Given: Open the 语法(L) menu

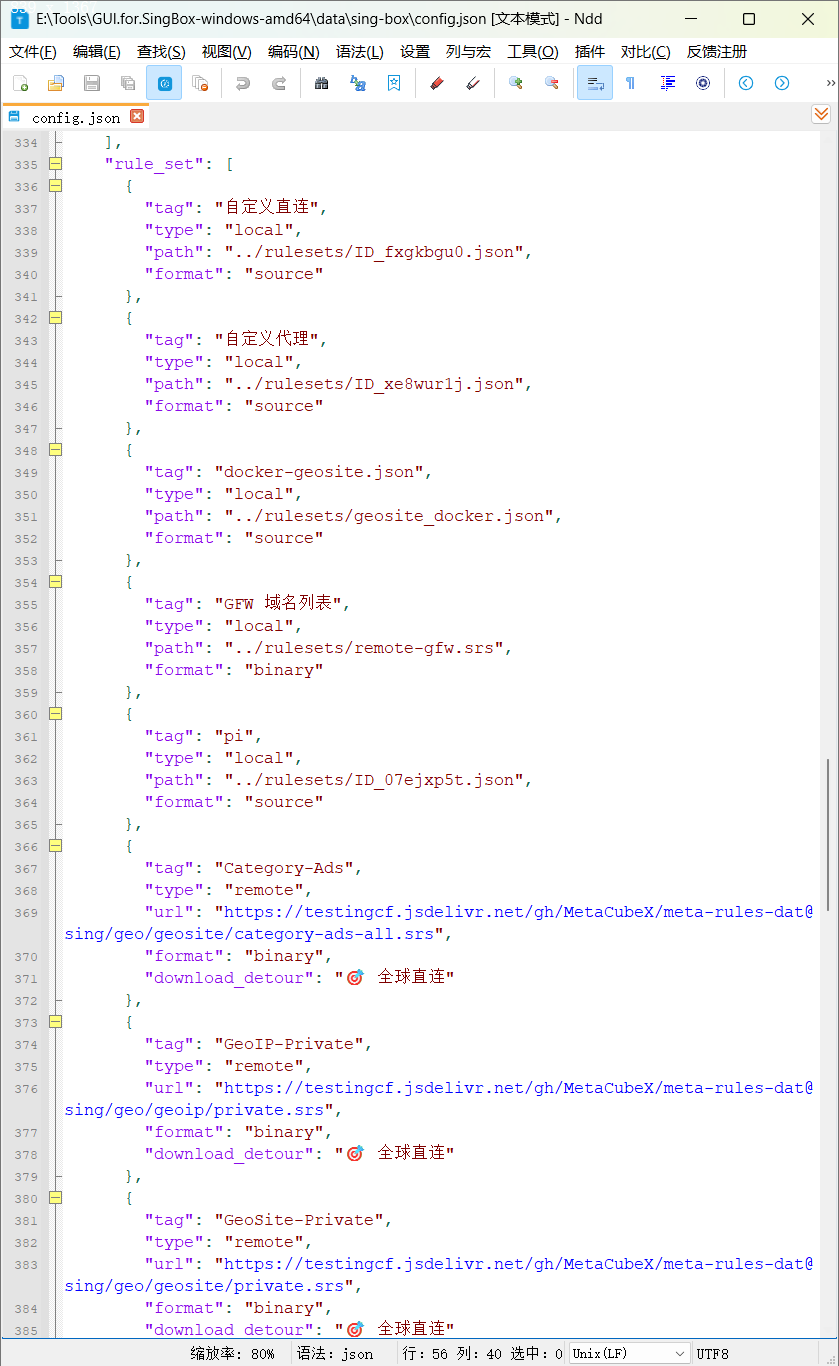Looking at the screenshot, I should [360, 51].
